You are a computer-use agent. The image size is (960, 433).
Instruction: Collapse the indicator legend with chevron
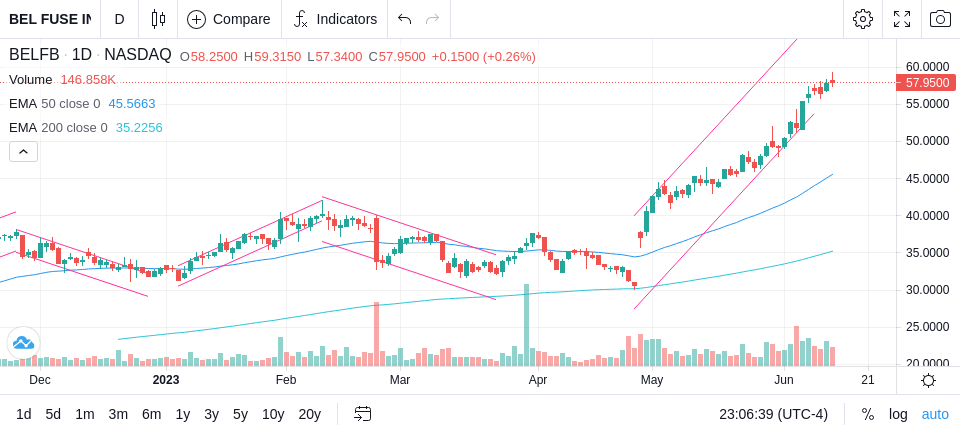click(x=23, y=151)
